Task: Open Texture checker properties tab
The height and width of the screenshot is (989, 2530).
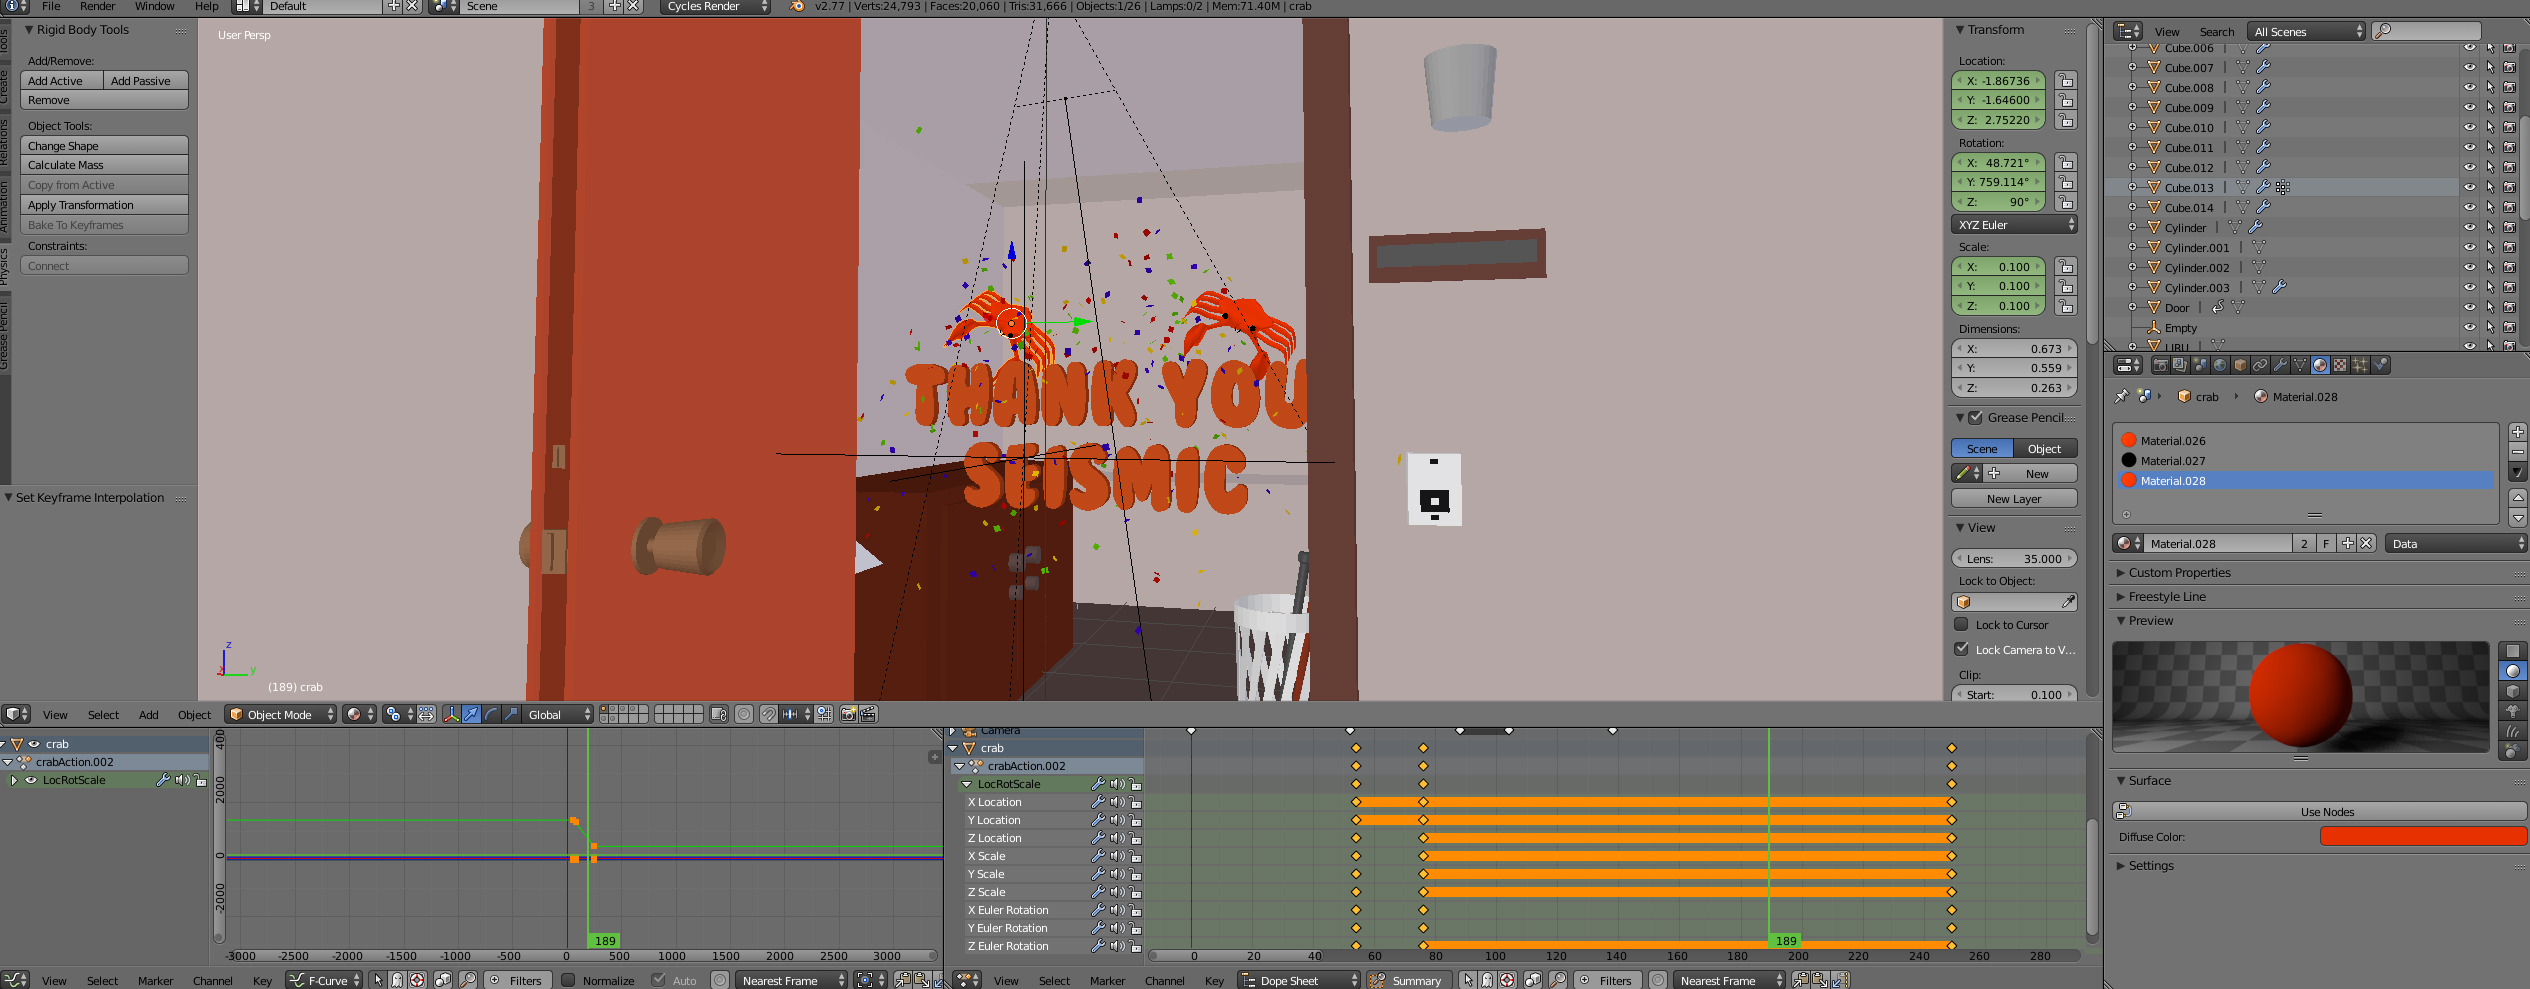Action: [2340, 365]
